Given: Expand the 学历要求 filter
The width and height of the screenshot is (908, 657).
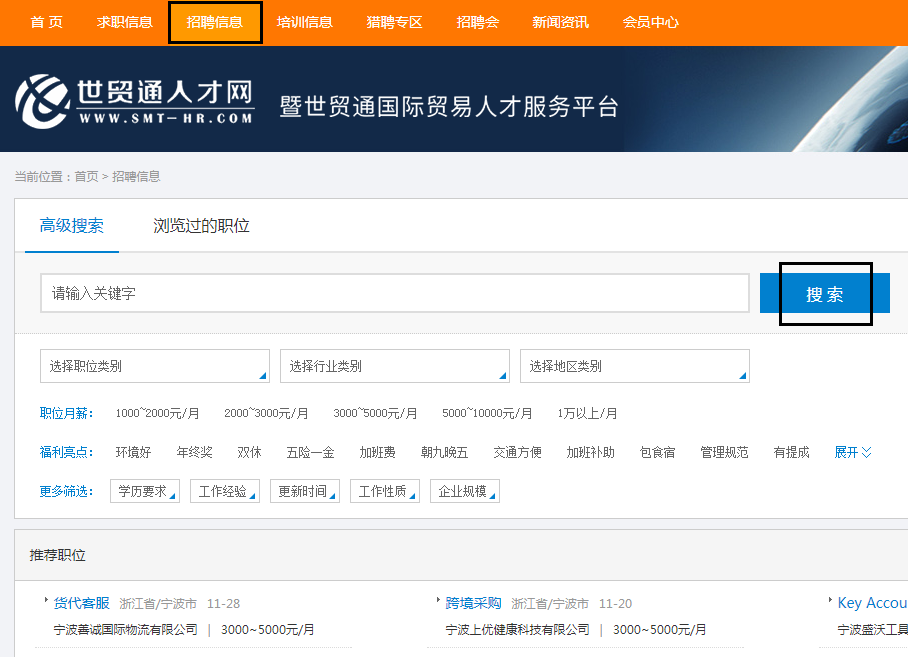Looking at the screenshot, I should 144,491.
